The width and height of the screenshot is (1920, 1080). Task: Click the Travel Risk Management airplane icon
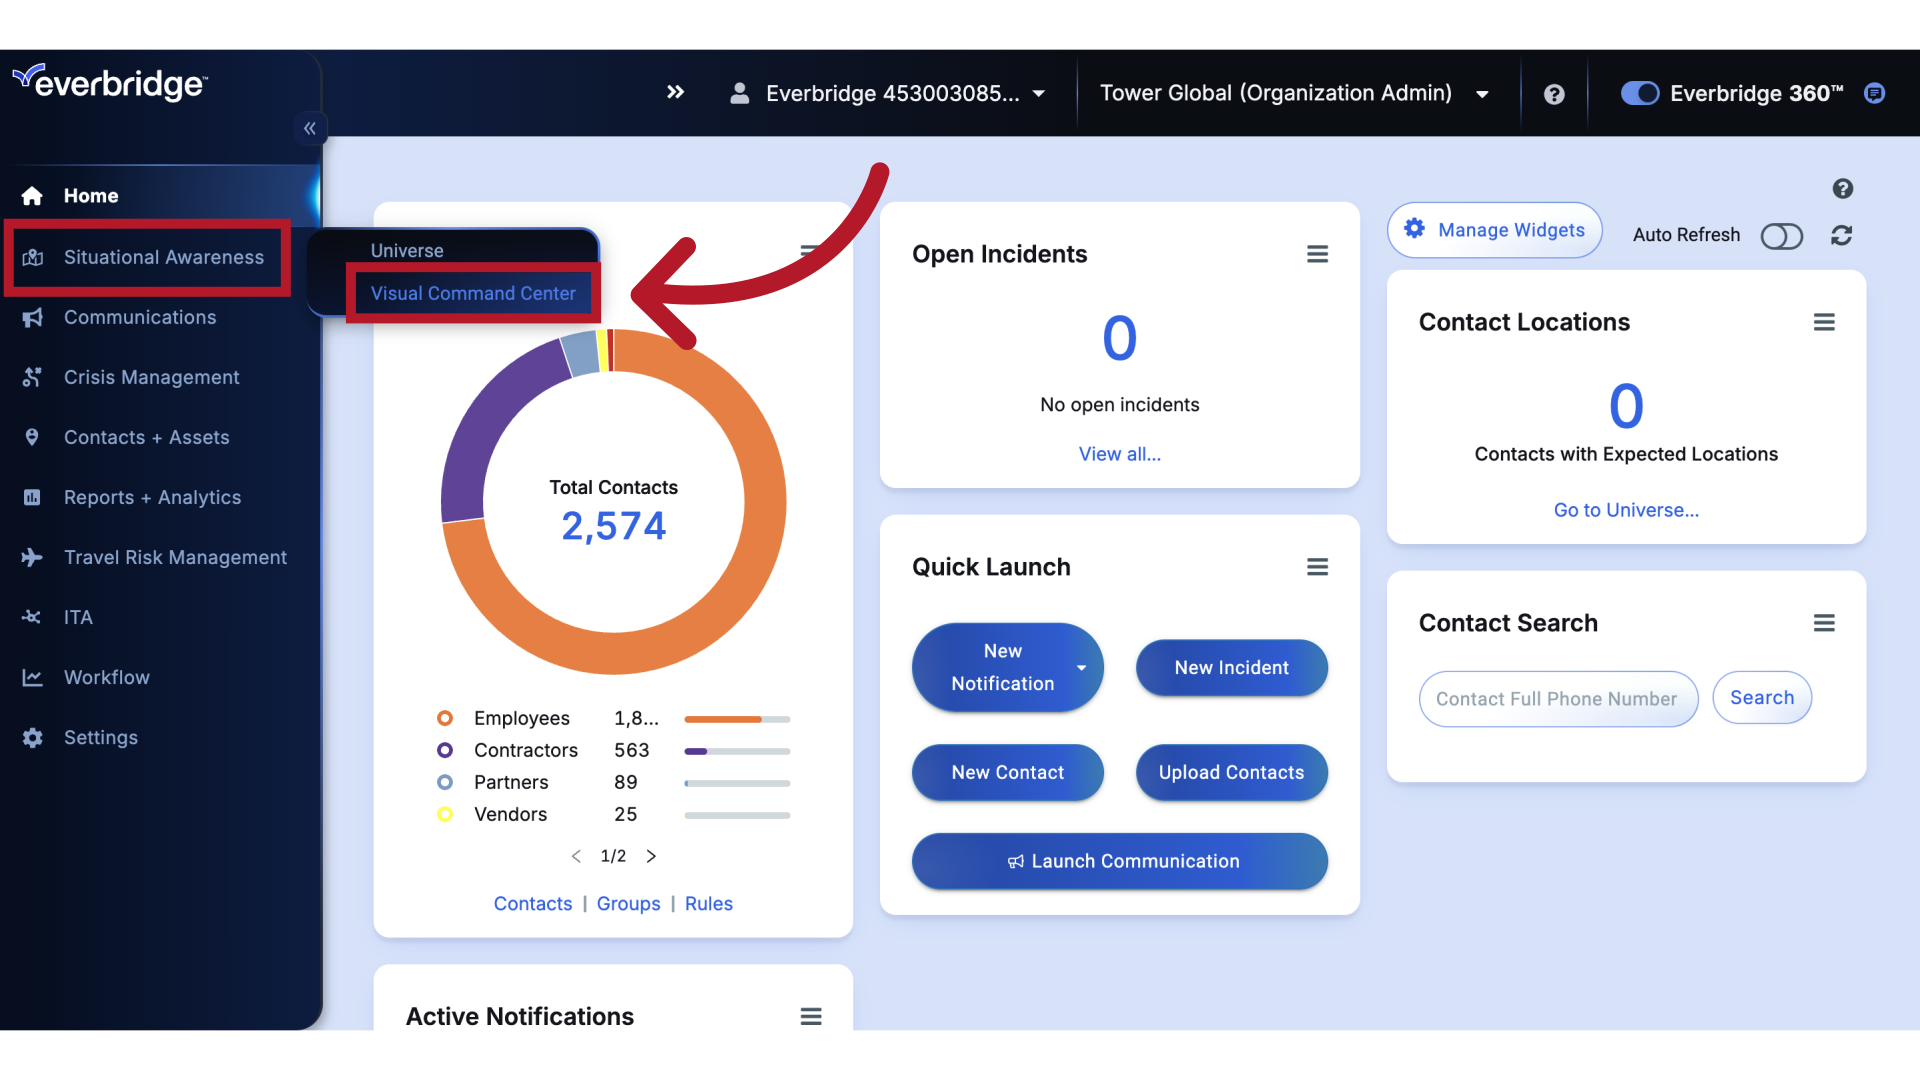[33, 557]
